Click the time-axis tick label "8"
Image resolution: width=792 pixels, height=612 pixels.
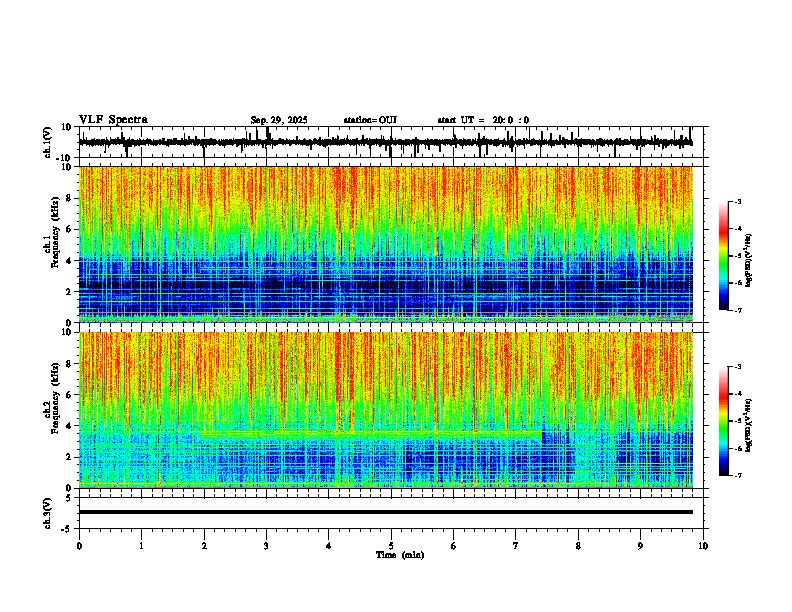[x=578, y=546]
